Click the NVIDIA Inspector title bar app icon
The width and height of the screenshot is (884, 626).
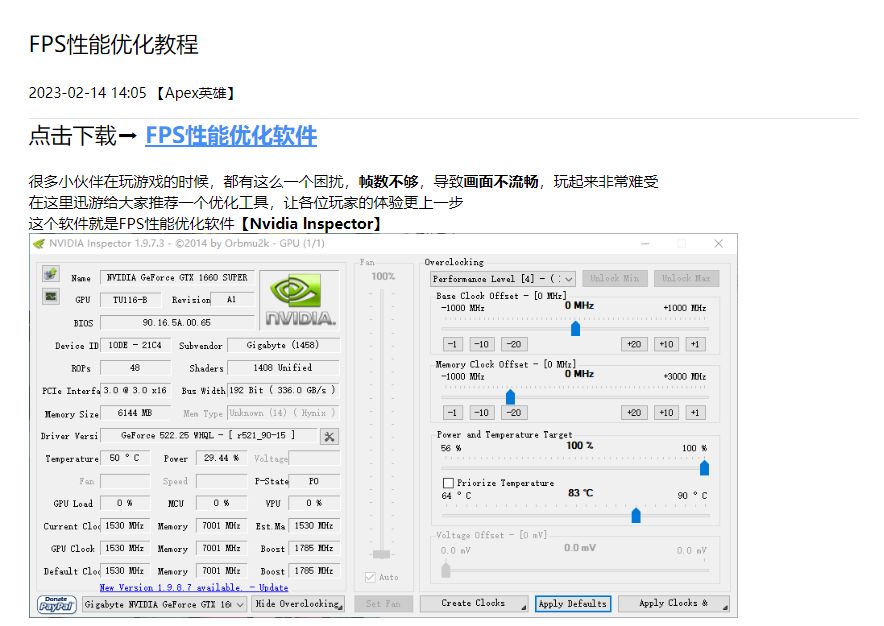(x=39, y=244)
